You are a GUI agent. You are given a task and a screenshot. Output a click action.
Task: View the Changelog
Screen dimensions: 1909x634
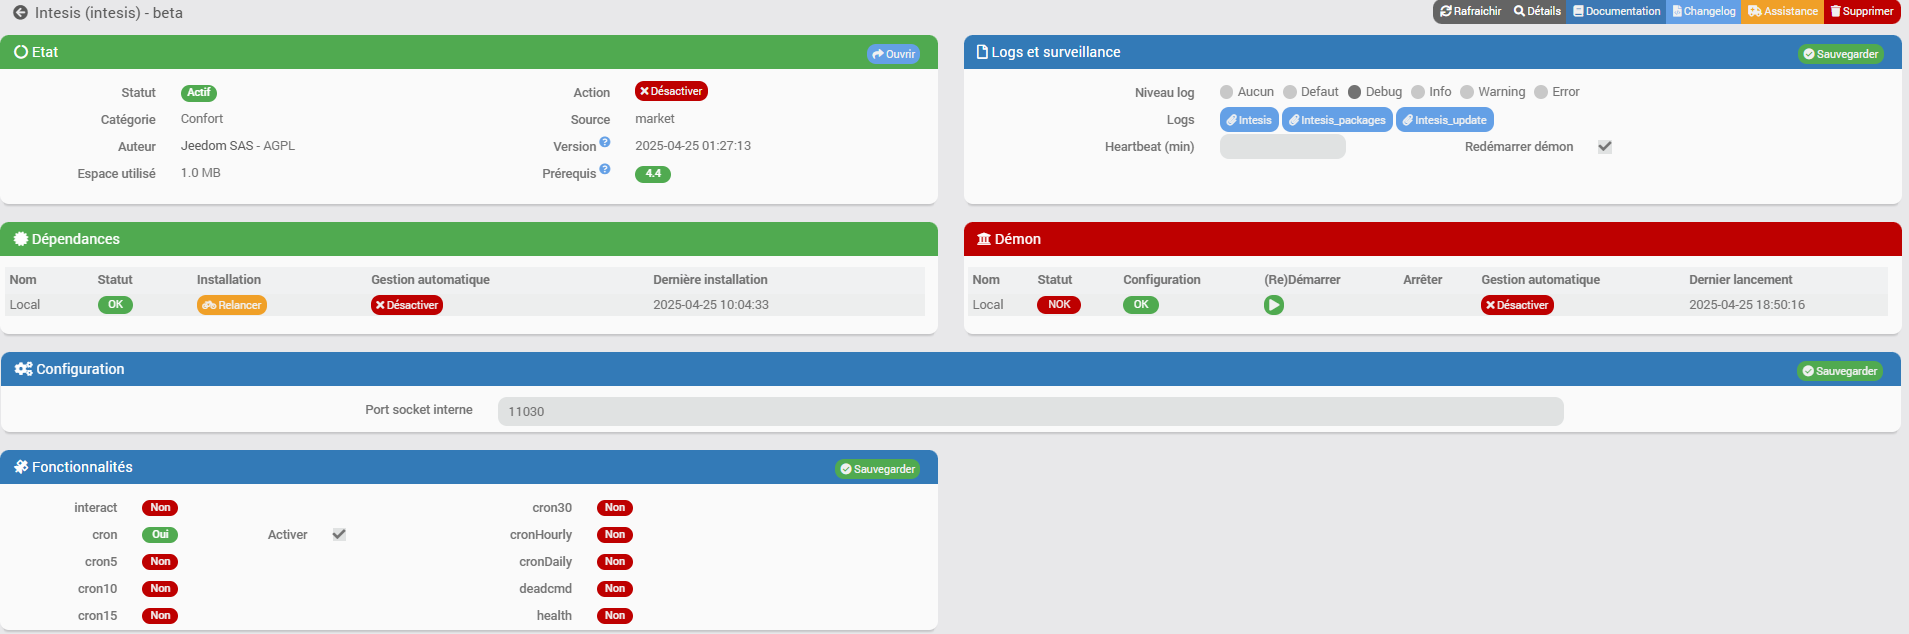tap(1704, 11)
